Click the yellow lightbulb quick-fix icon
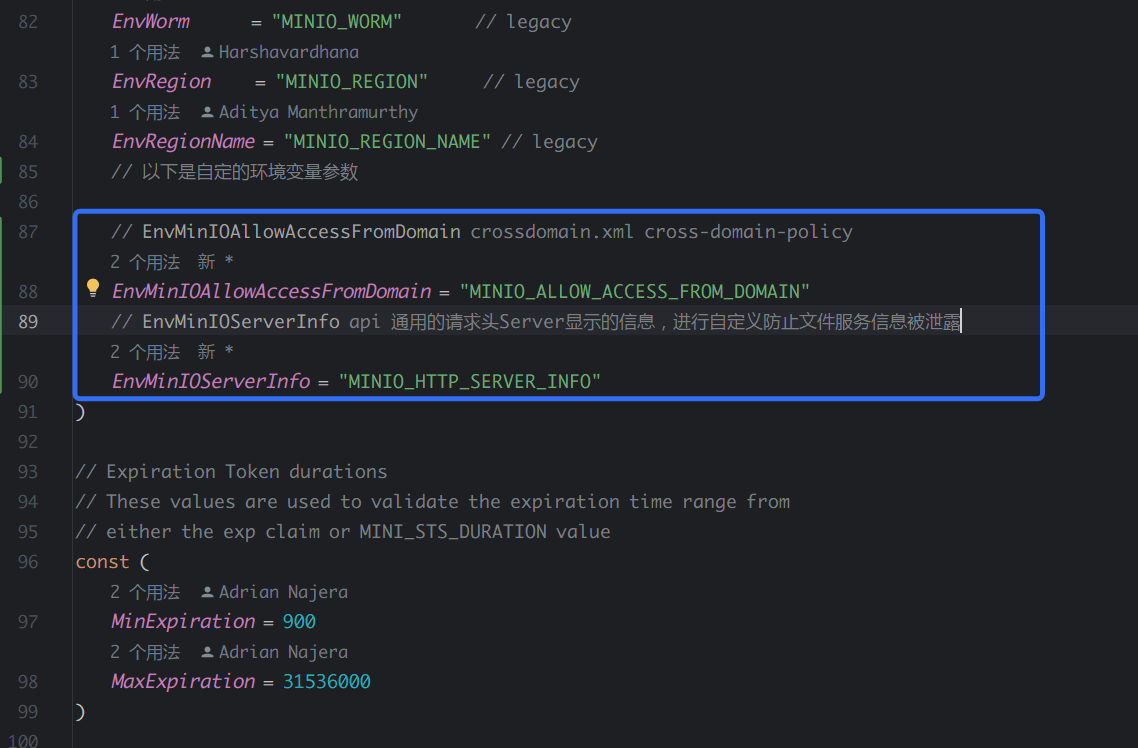 [x=93, y=288]
